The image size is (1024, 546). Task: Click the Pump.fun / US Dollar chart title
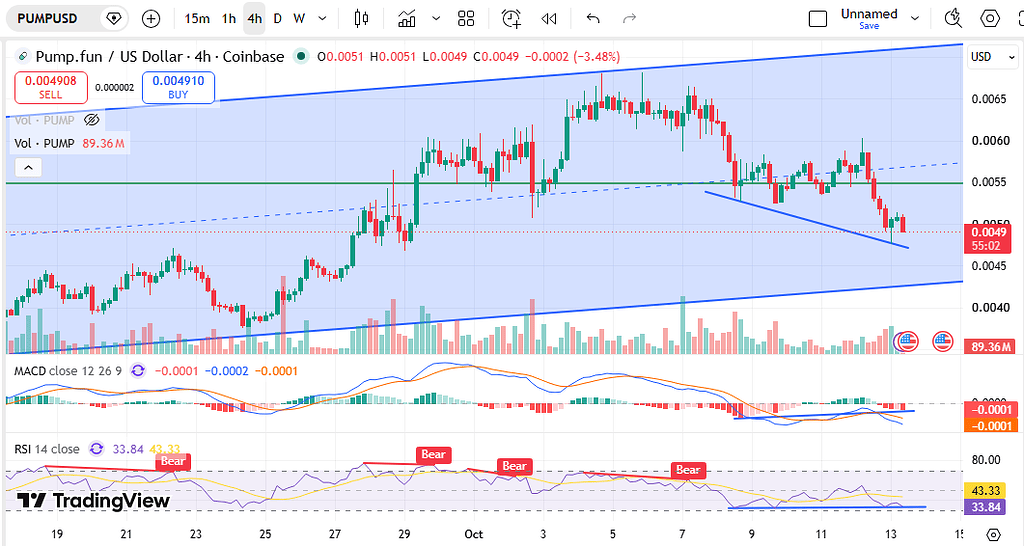coord(159,57)
